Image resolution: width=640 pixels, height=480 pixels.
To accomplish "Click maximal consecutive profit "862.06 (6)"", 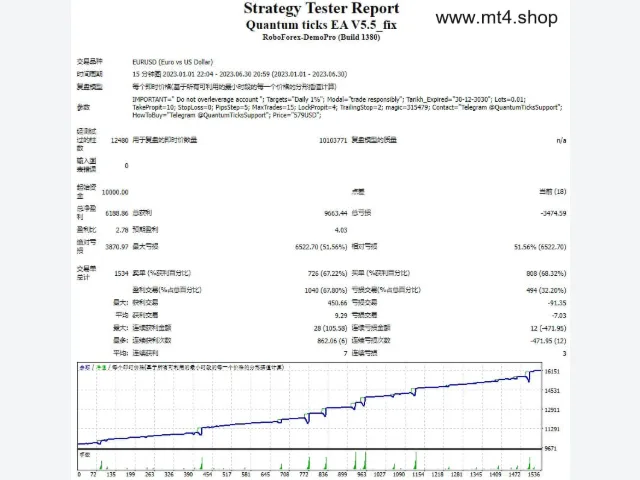I will click(x=332, y=341).
